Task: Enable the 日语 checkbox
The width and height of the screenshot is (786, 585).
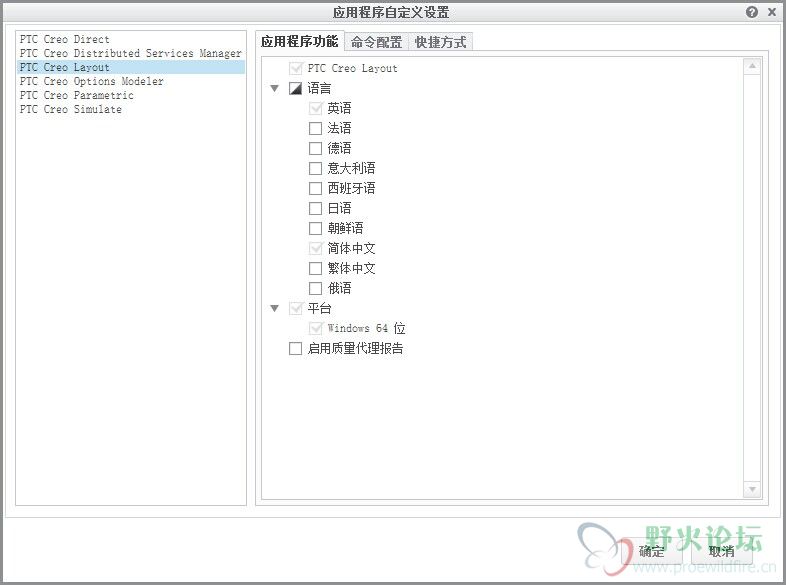Action: coord(315,208)
